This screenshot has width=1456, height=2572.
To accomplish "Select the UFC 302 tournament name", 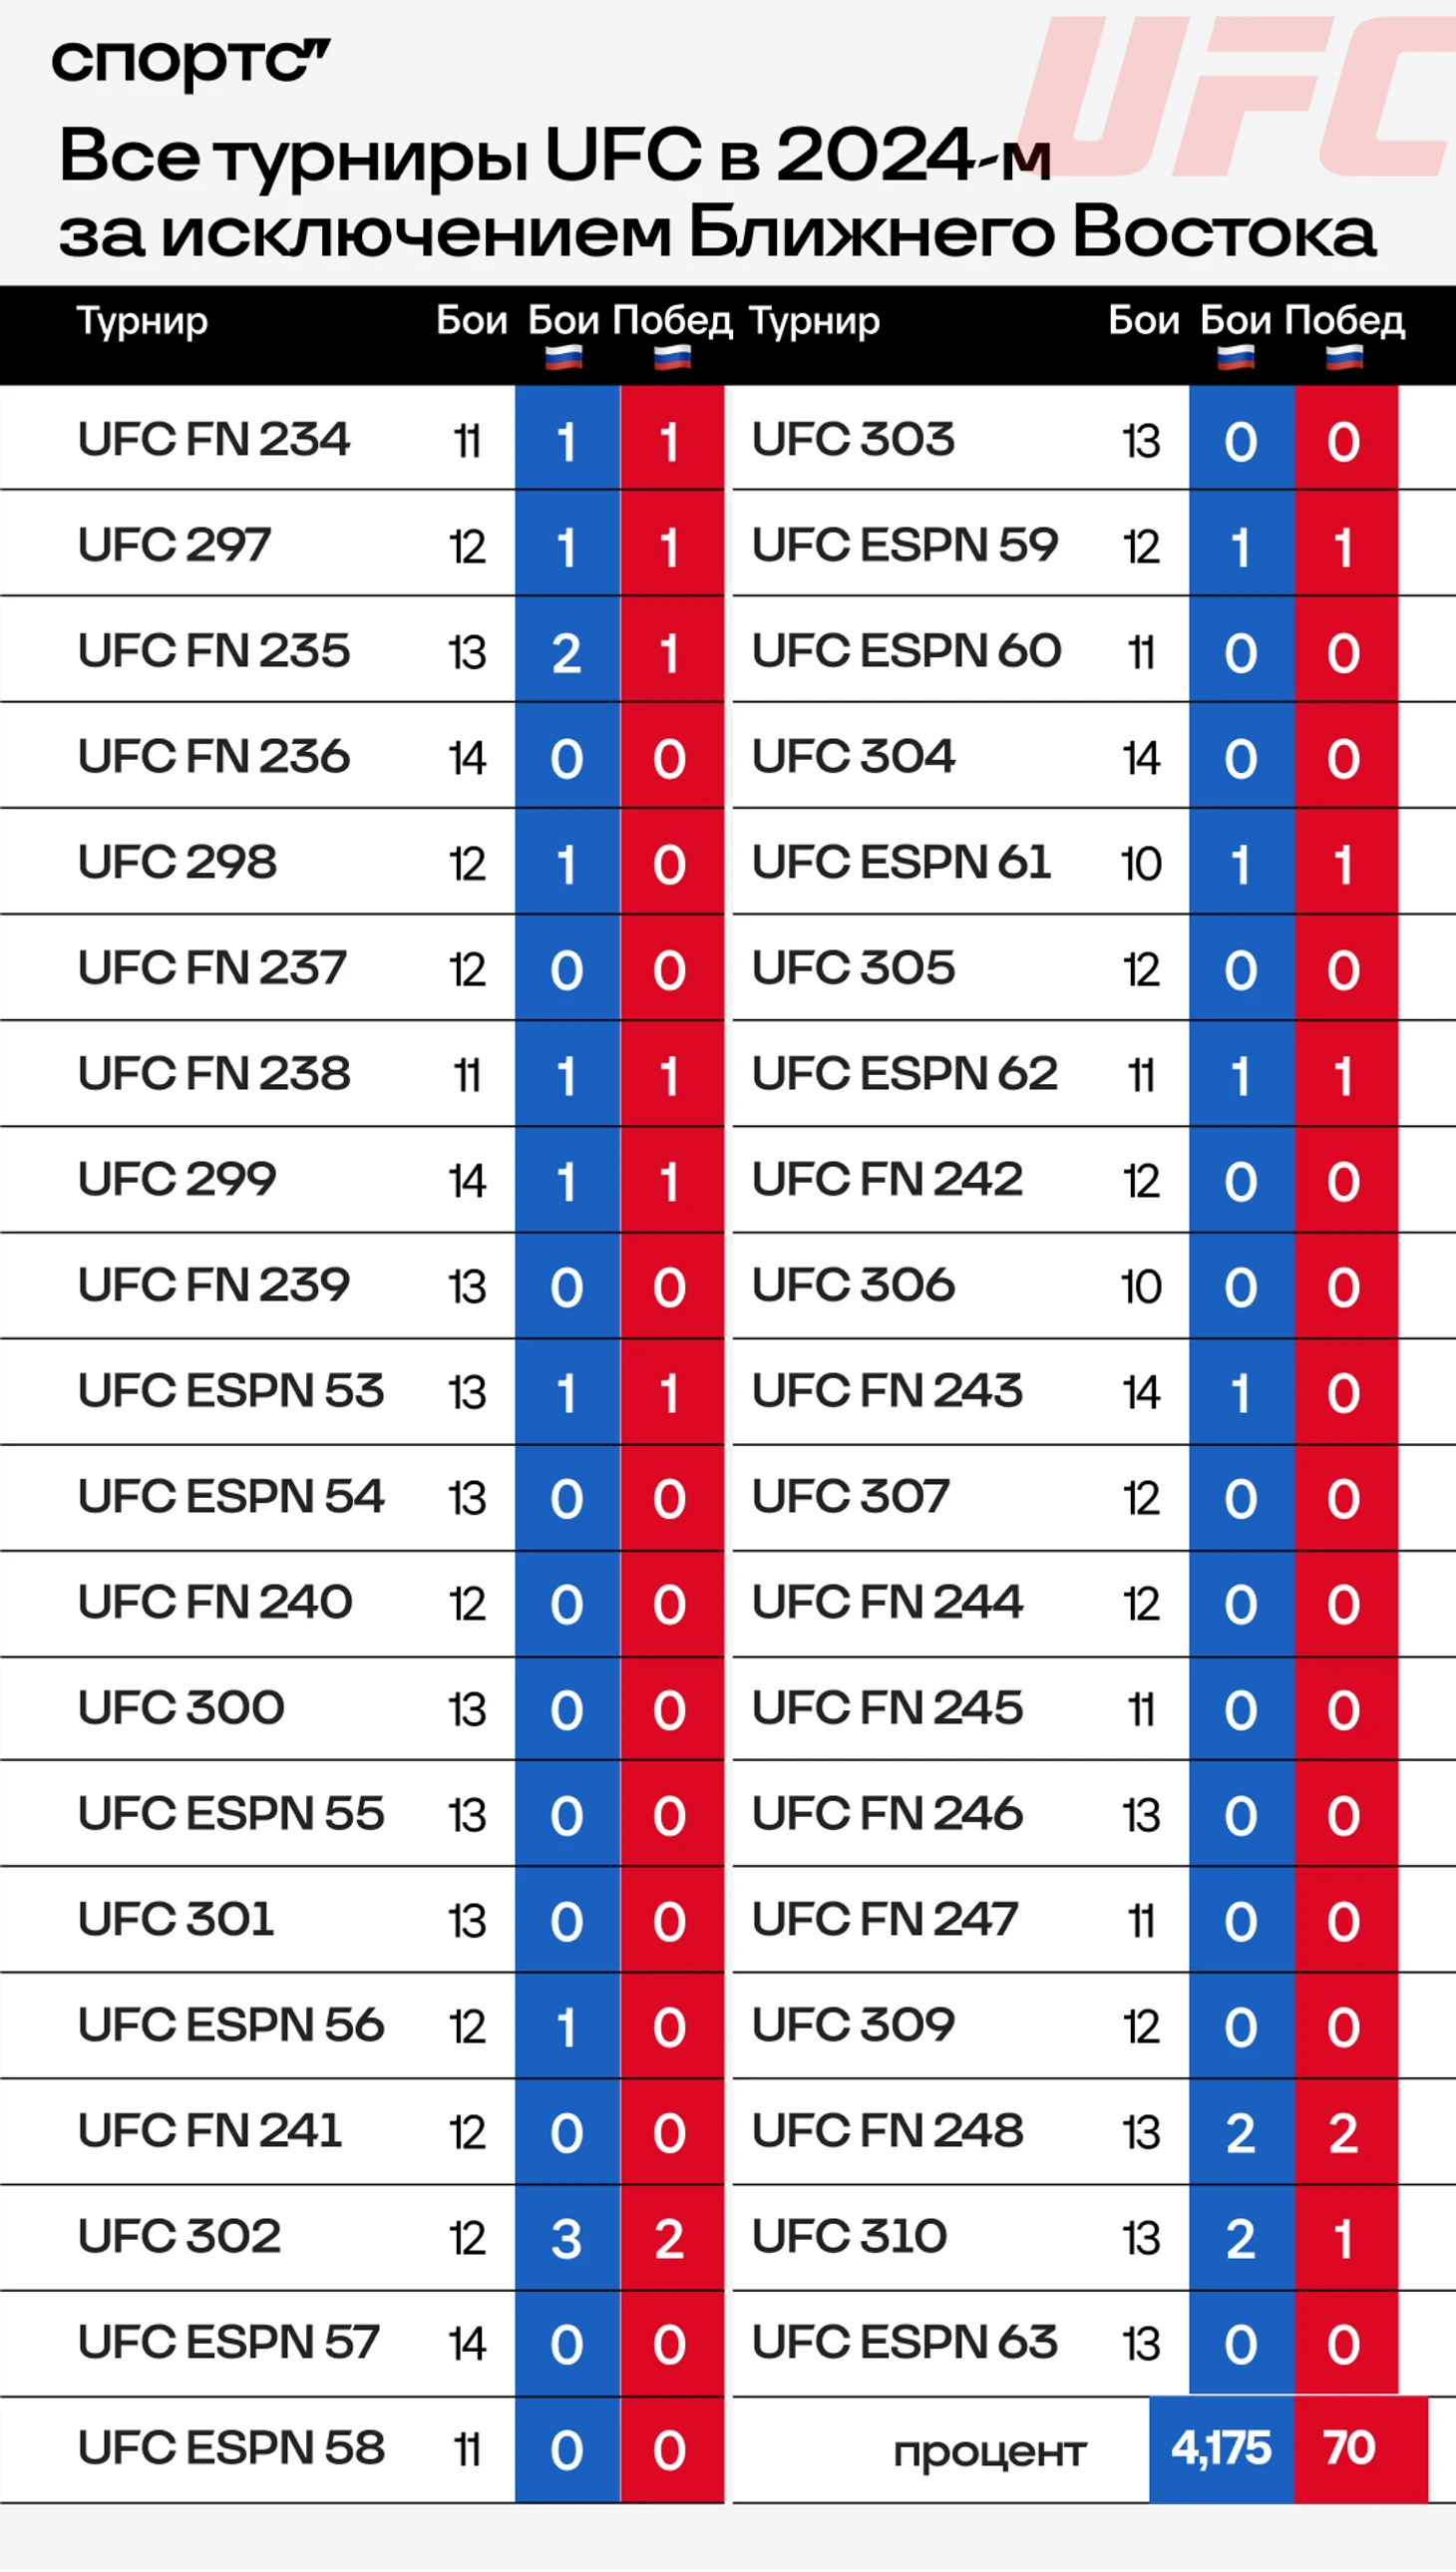I will [179, 2235].
